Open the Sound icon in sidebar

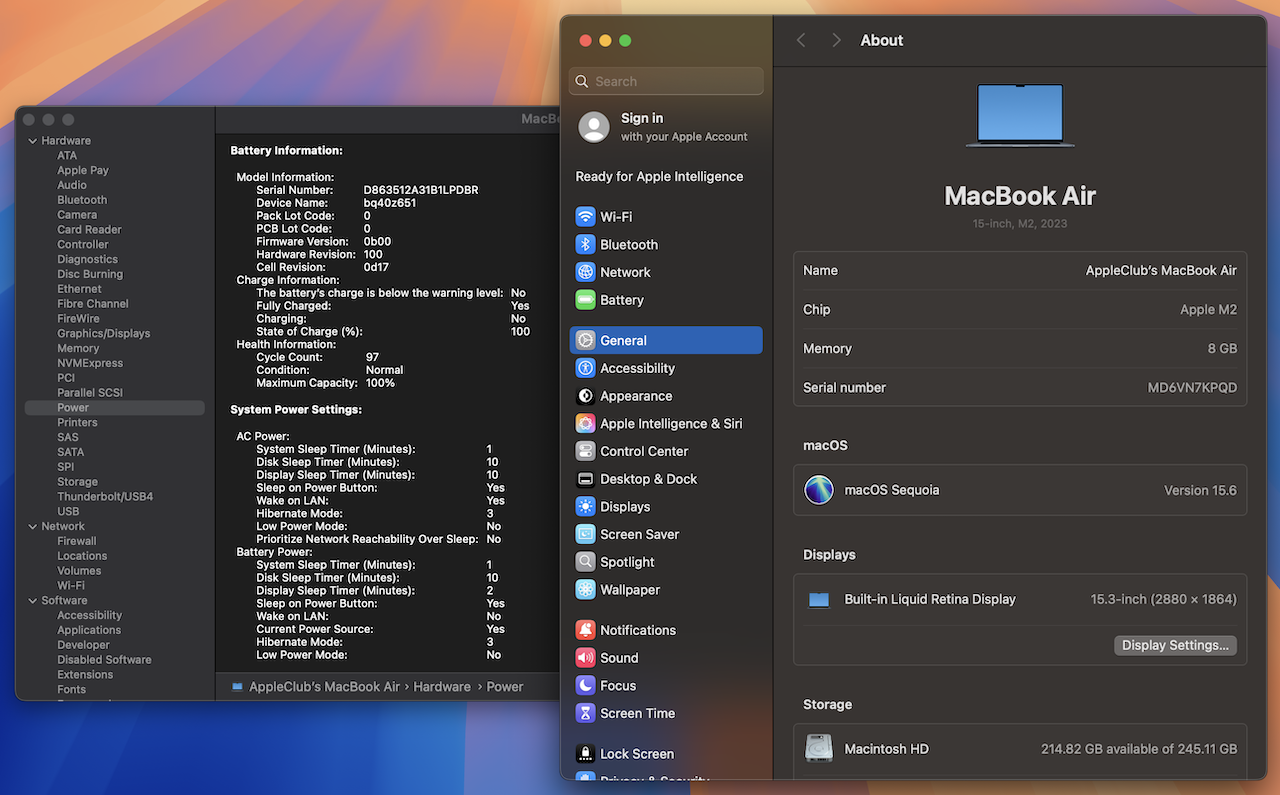click(x=586, y=658)
